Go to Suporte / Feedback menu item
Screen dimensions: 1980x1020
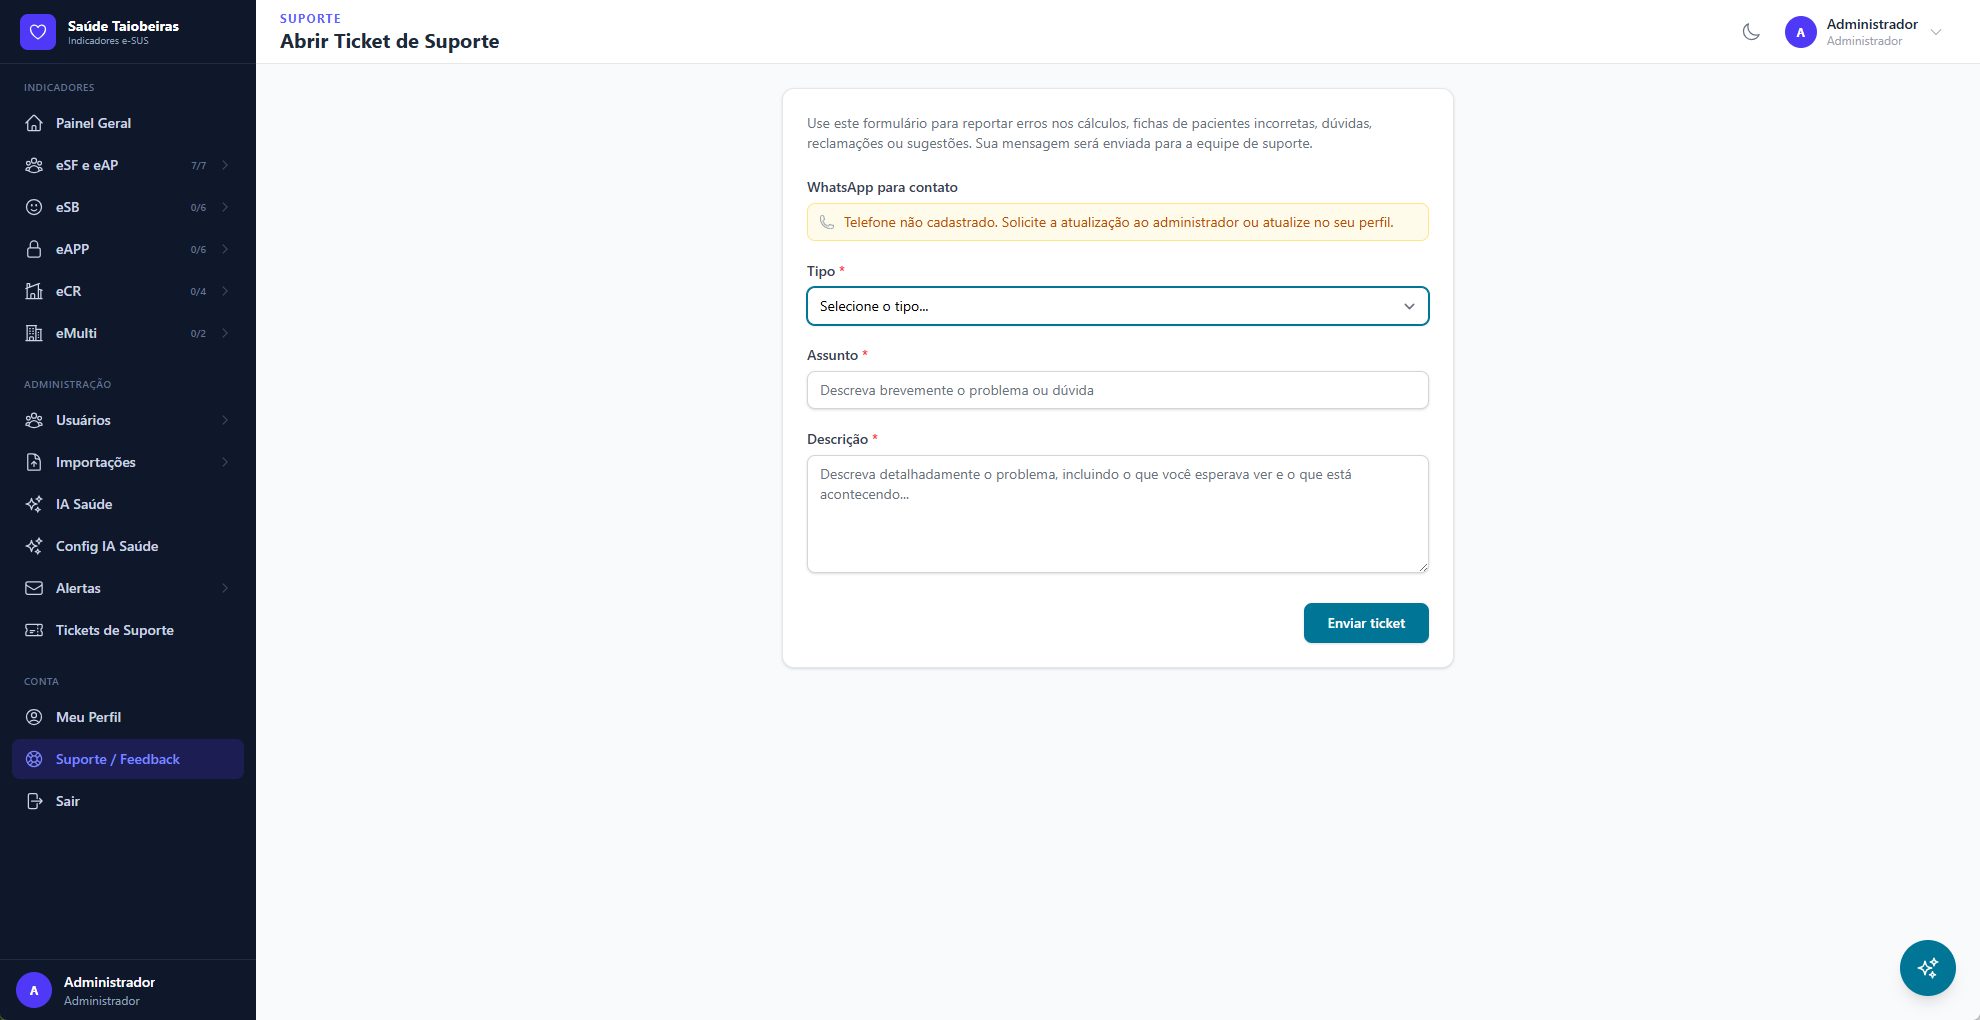[118, 759]
